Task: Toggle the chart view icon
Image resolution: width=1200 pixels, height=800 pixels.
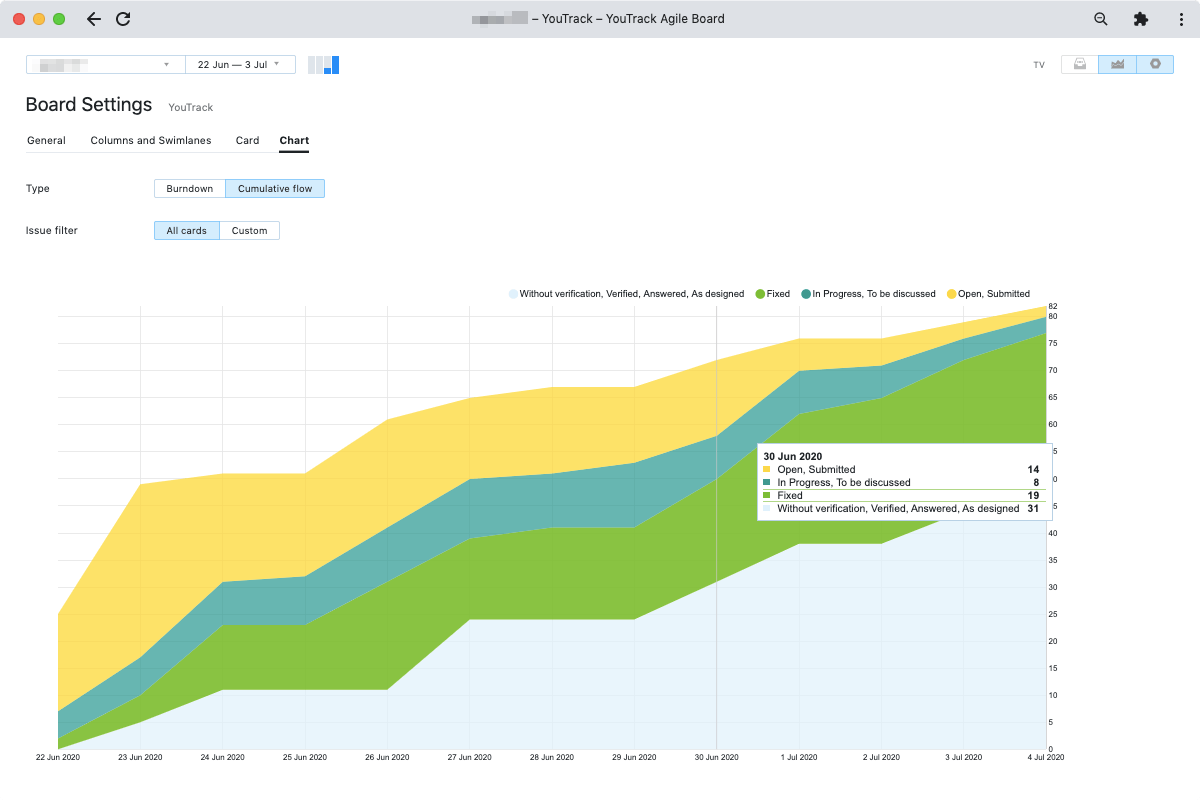Action: point(1117,64)
